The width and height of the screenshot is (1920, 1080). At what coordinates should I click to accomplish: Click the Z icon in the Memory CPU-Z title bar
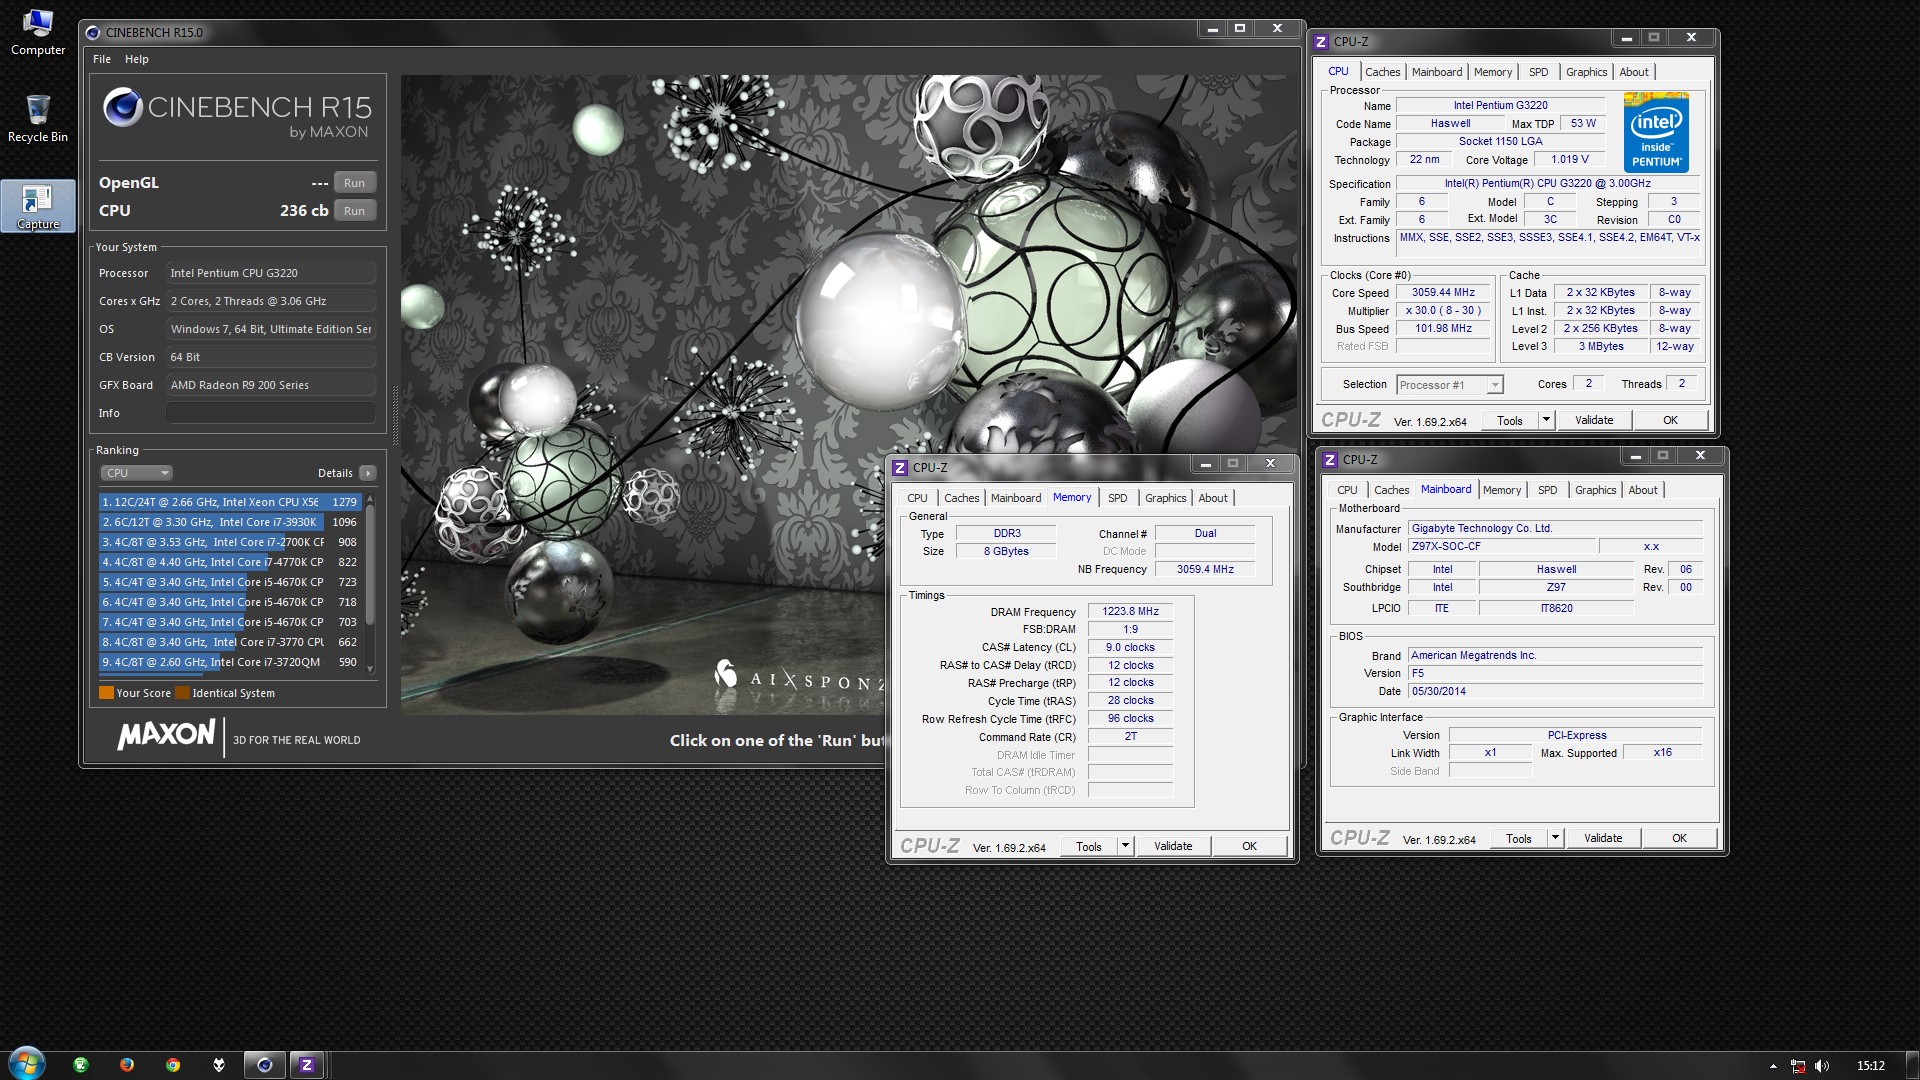coord(900,467)
